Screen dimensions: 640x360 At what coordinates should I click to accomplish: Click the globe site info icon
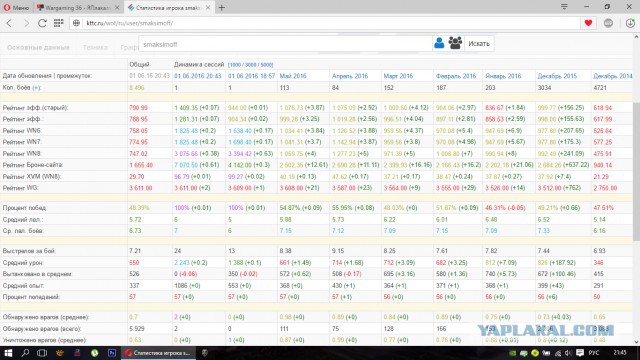(76, 23)
